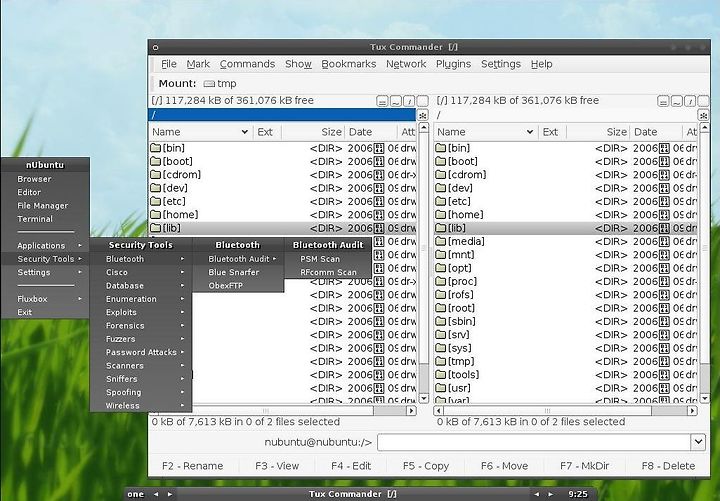Viewport: 720px width, 501px height.
Task: Click the F6 - Move button
Action: 504,466
